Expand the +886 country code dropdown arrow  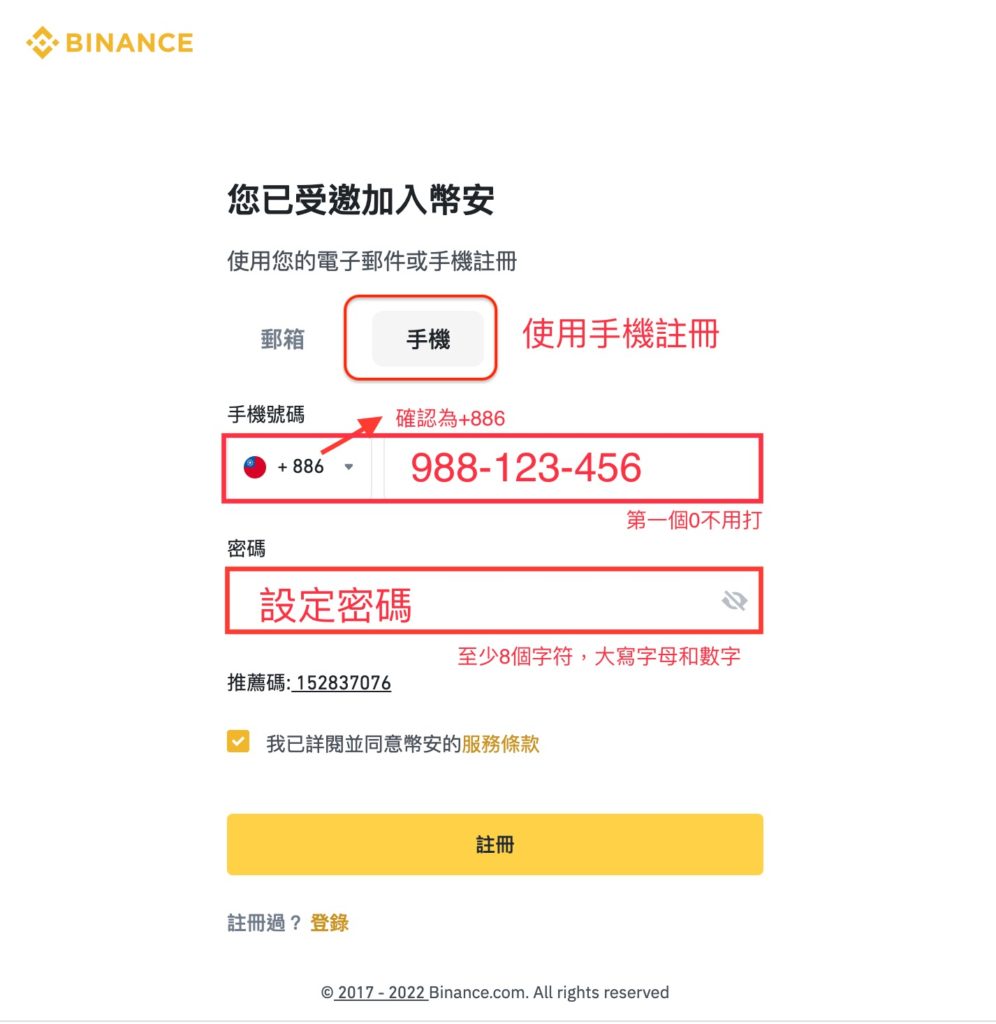pyautogui.click(x=349, y=467)
